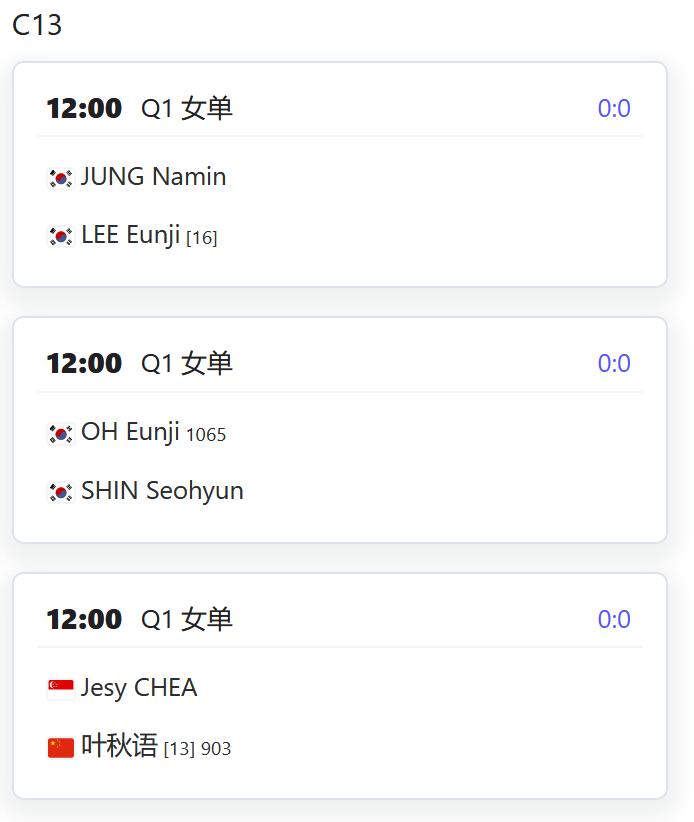Click seed [16] next to LEE Eunji
The height and width of the screenshot is (822, 694).
pos(202,238)
